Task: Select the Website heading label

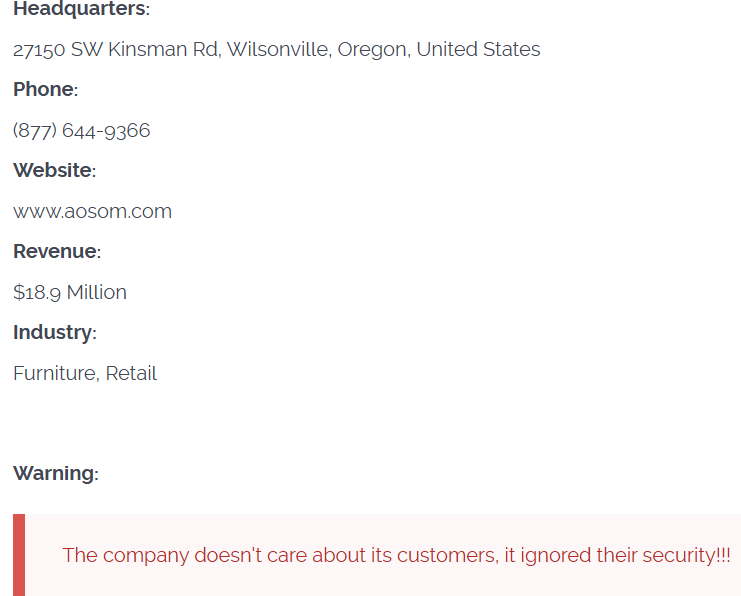Action: click(x=53, y=170)
